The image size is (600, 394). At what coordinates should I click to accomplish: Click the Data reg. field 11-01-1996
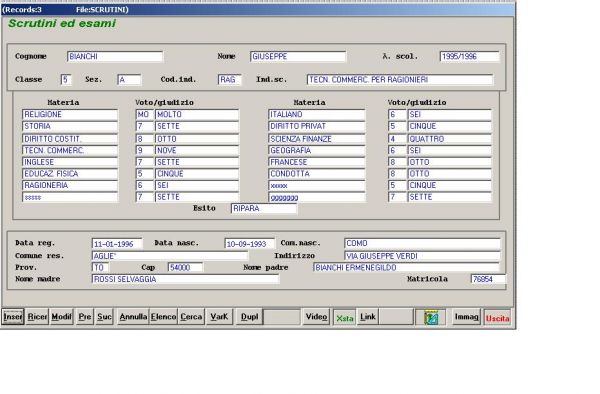click(117, 244)
